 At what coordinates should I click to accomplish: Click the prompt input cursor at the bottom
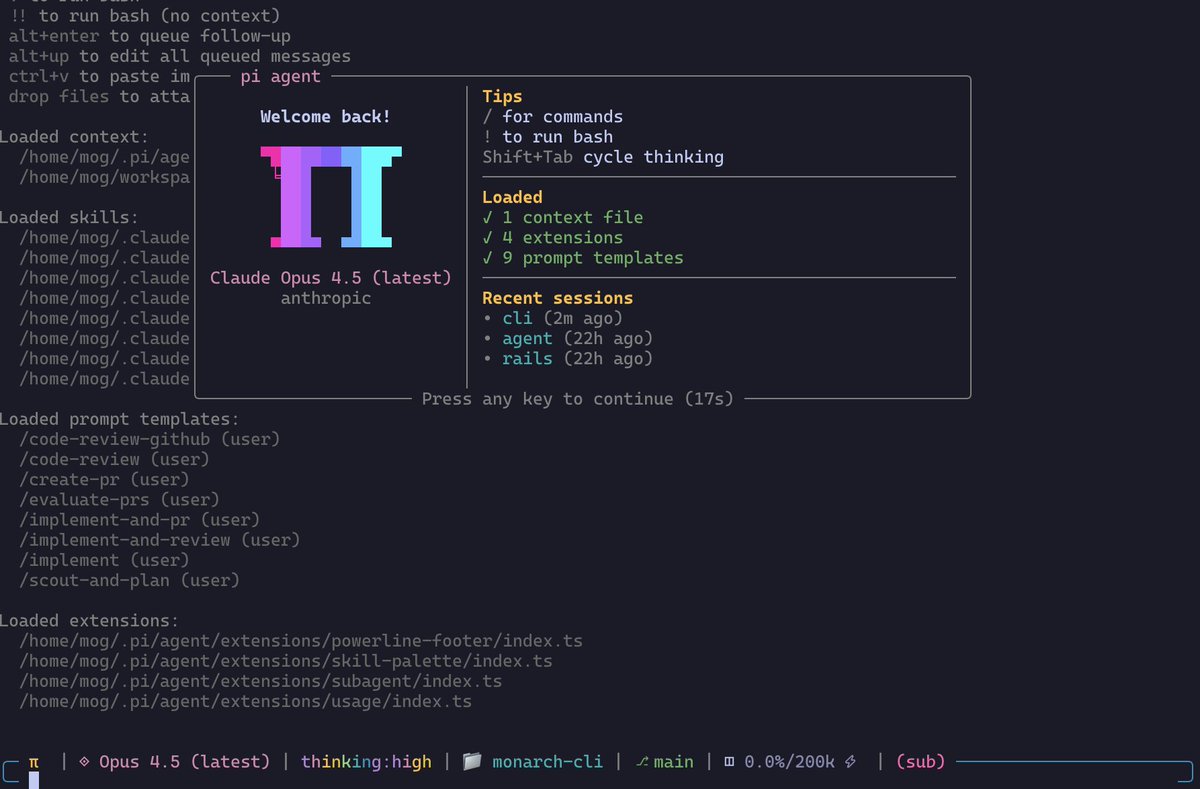tap(34, 780)
